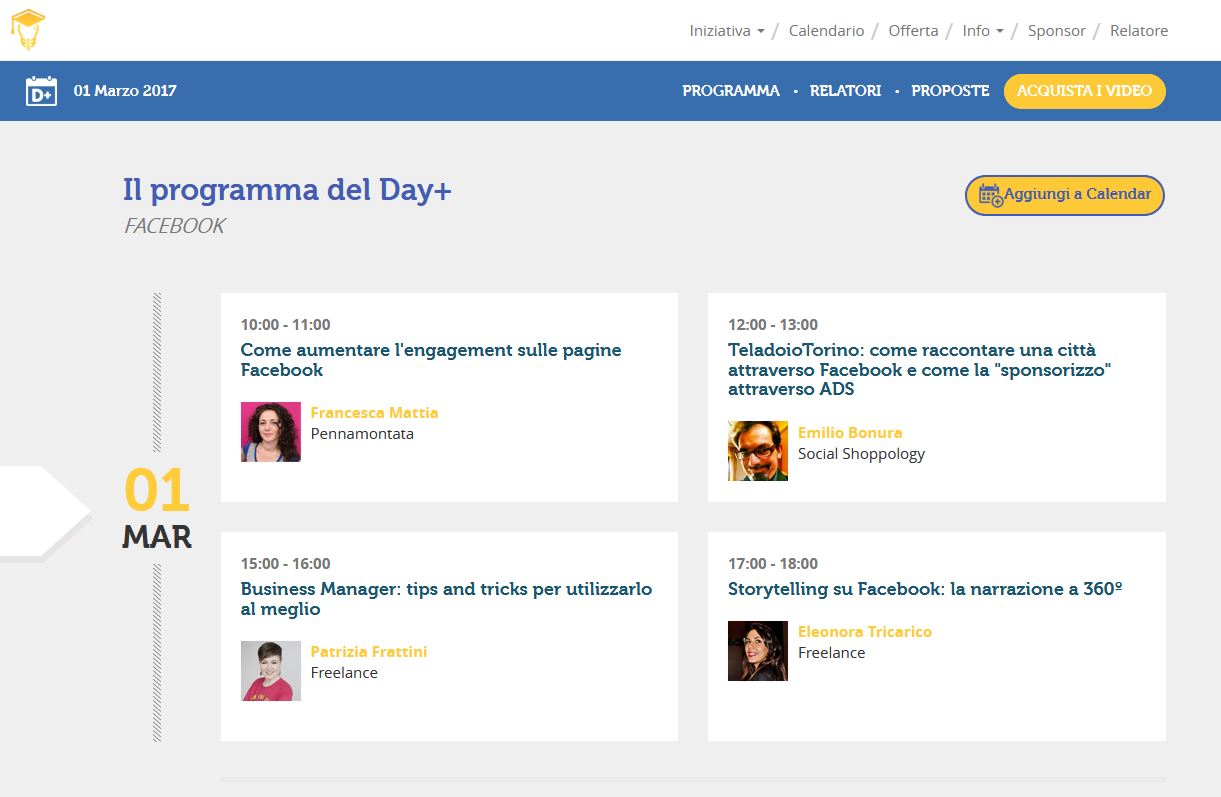The height and width of the screenshot is (797, 1221).
Task: Click the 17:00 - 18:00 time slot
Action: (773, 564)
